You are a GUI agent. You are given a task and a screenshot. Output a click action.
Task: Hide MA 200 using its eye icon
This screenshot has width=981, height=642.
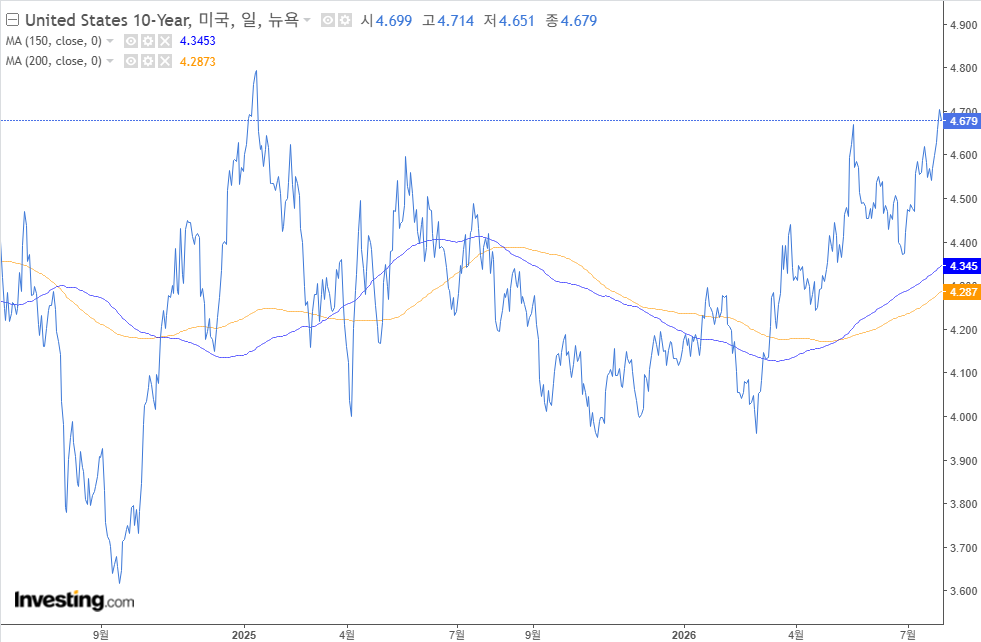click(x=131, y=61)
